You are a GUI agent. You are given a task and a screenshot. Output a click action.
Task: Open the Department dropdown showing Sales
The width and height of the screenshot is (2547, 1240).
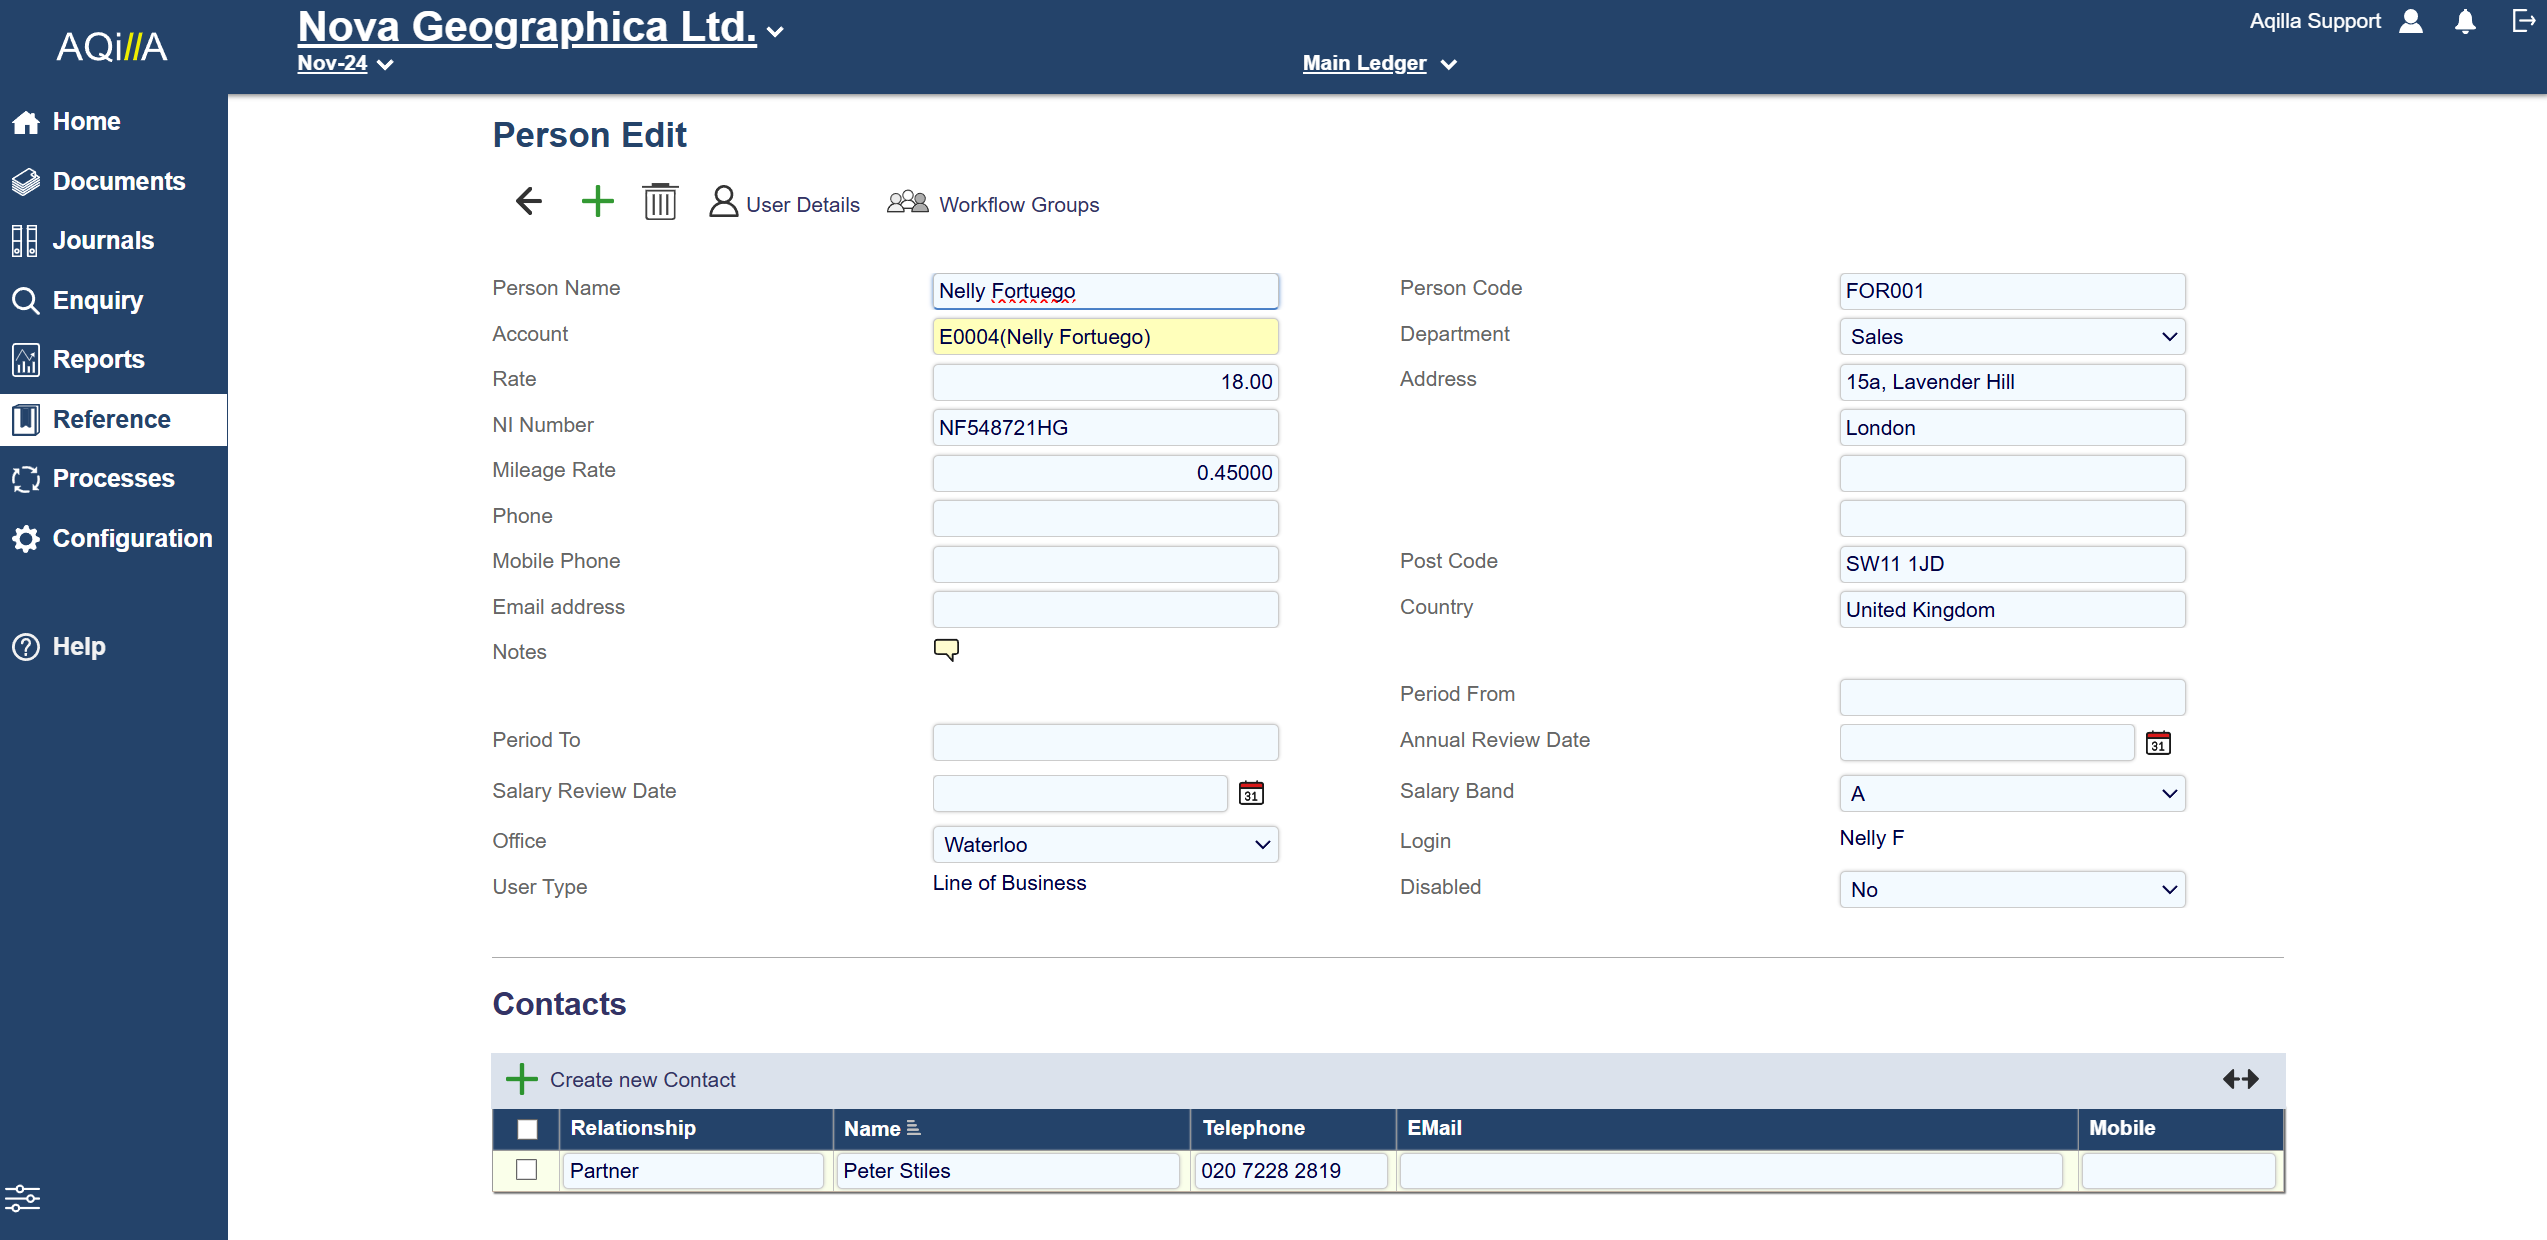click(x=2011, y=337)
